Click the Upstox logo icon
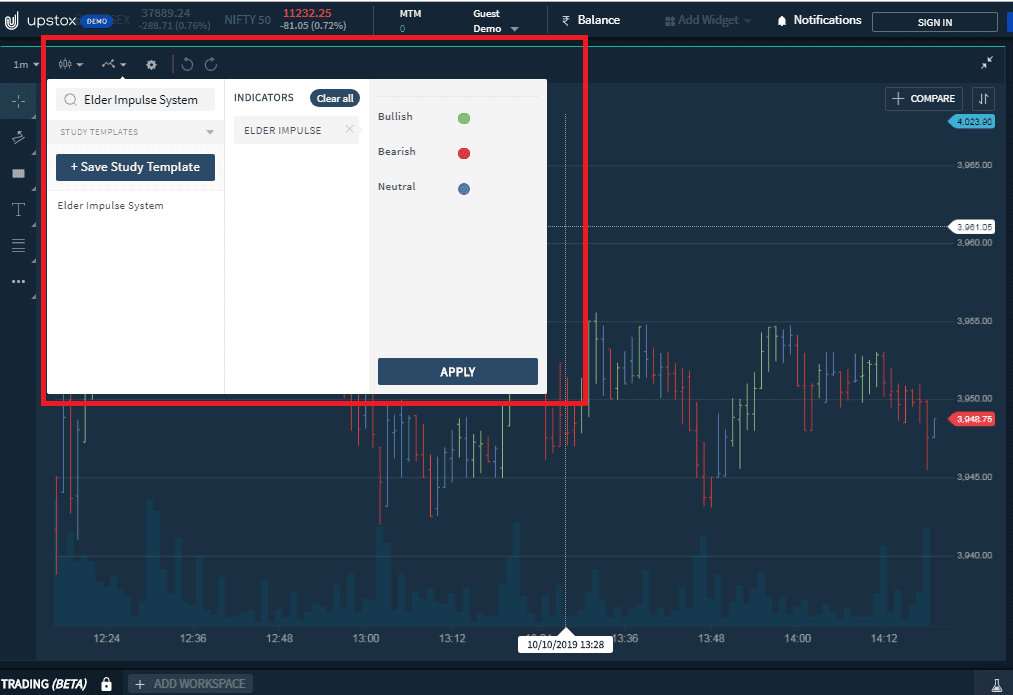 point(11,21)
